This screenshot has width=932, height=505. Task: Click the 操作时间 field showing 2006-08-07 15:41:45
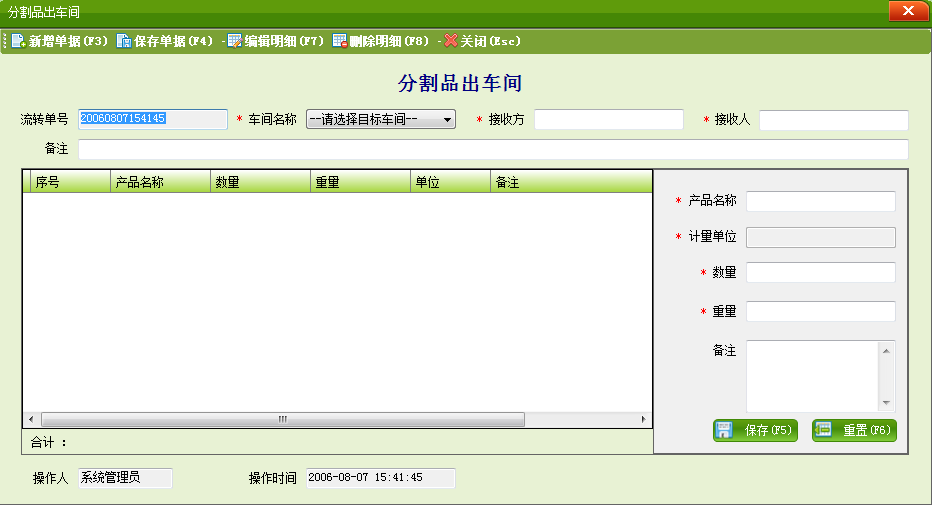(x=381, y=478)
